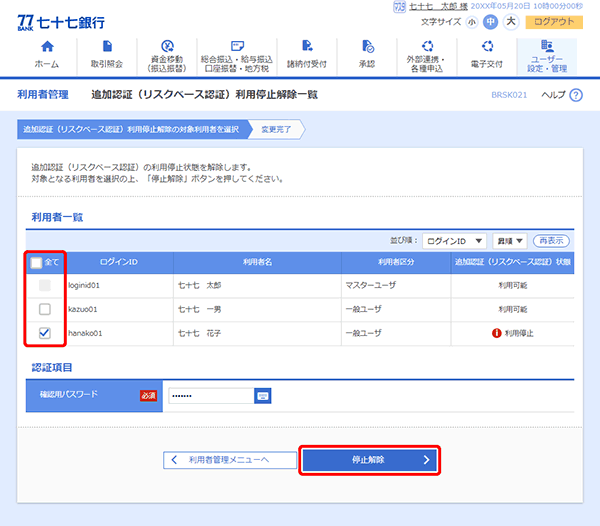This screenshot has height=526, width=600.
Task: Click the BRSK021 screen code
Action: [509, 95]
